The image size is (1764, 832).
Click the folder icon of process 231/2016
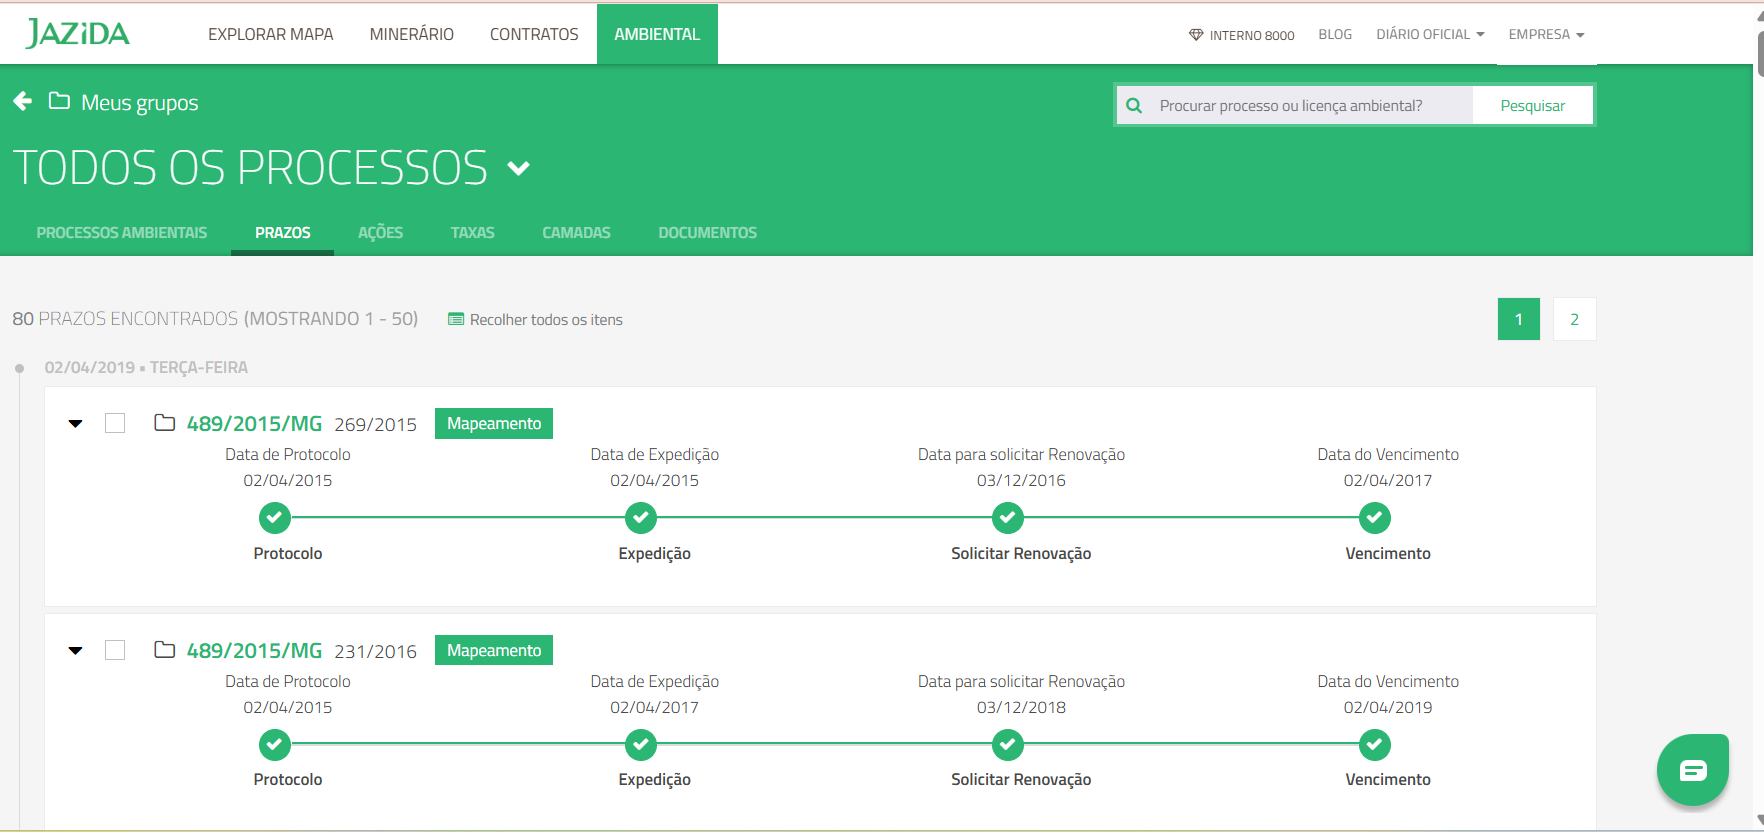tap(165, 650)
